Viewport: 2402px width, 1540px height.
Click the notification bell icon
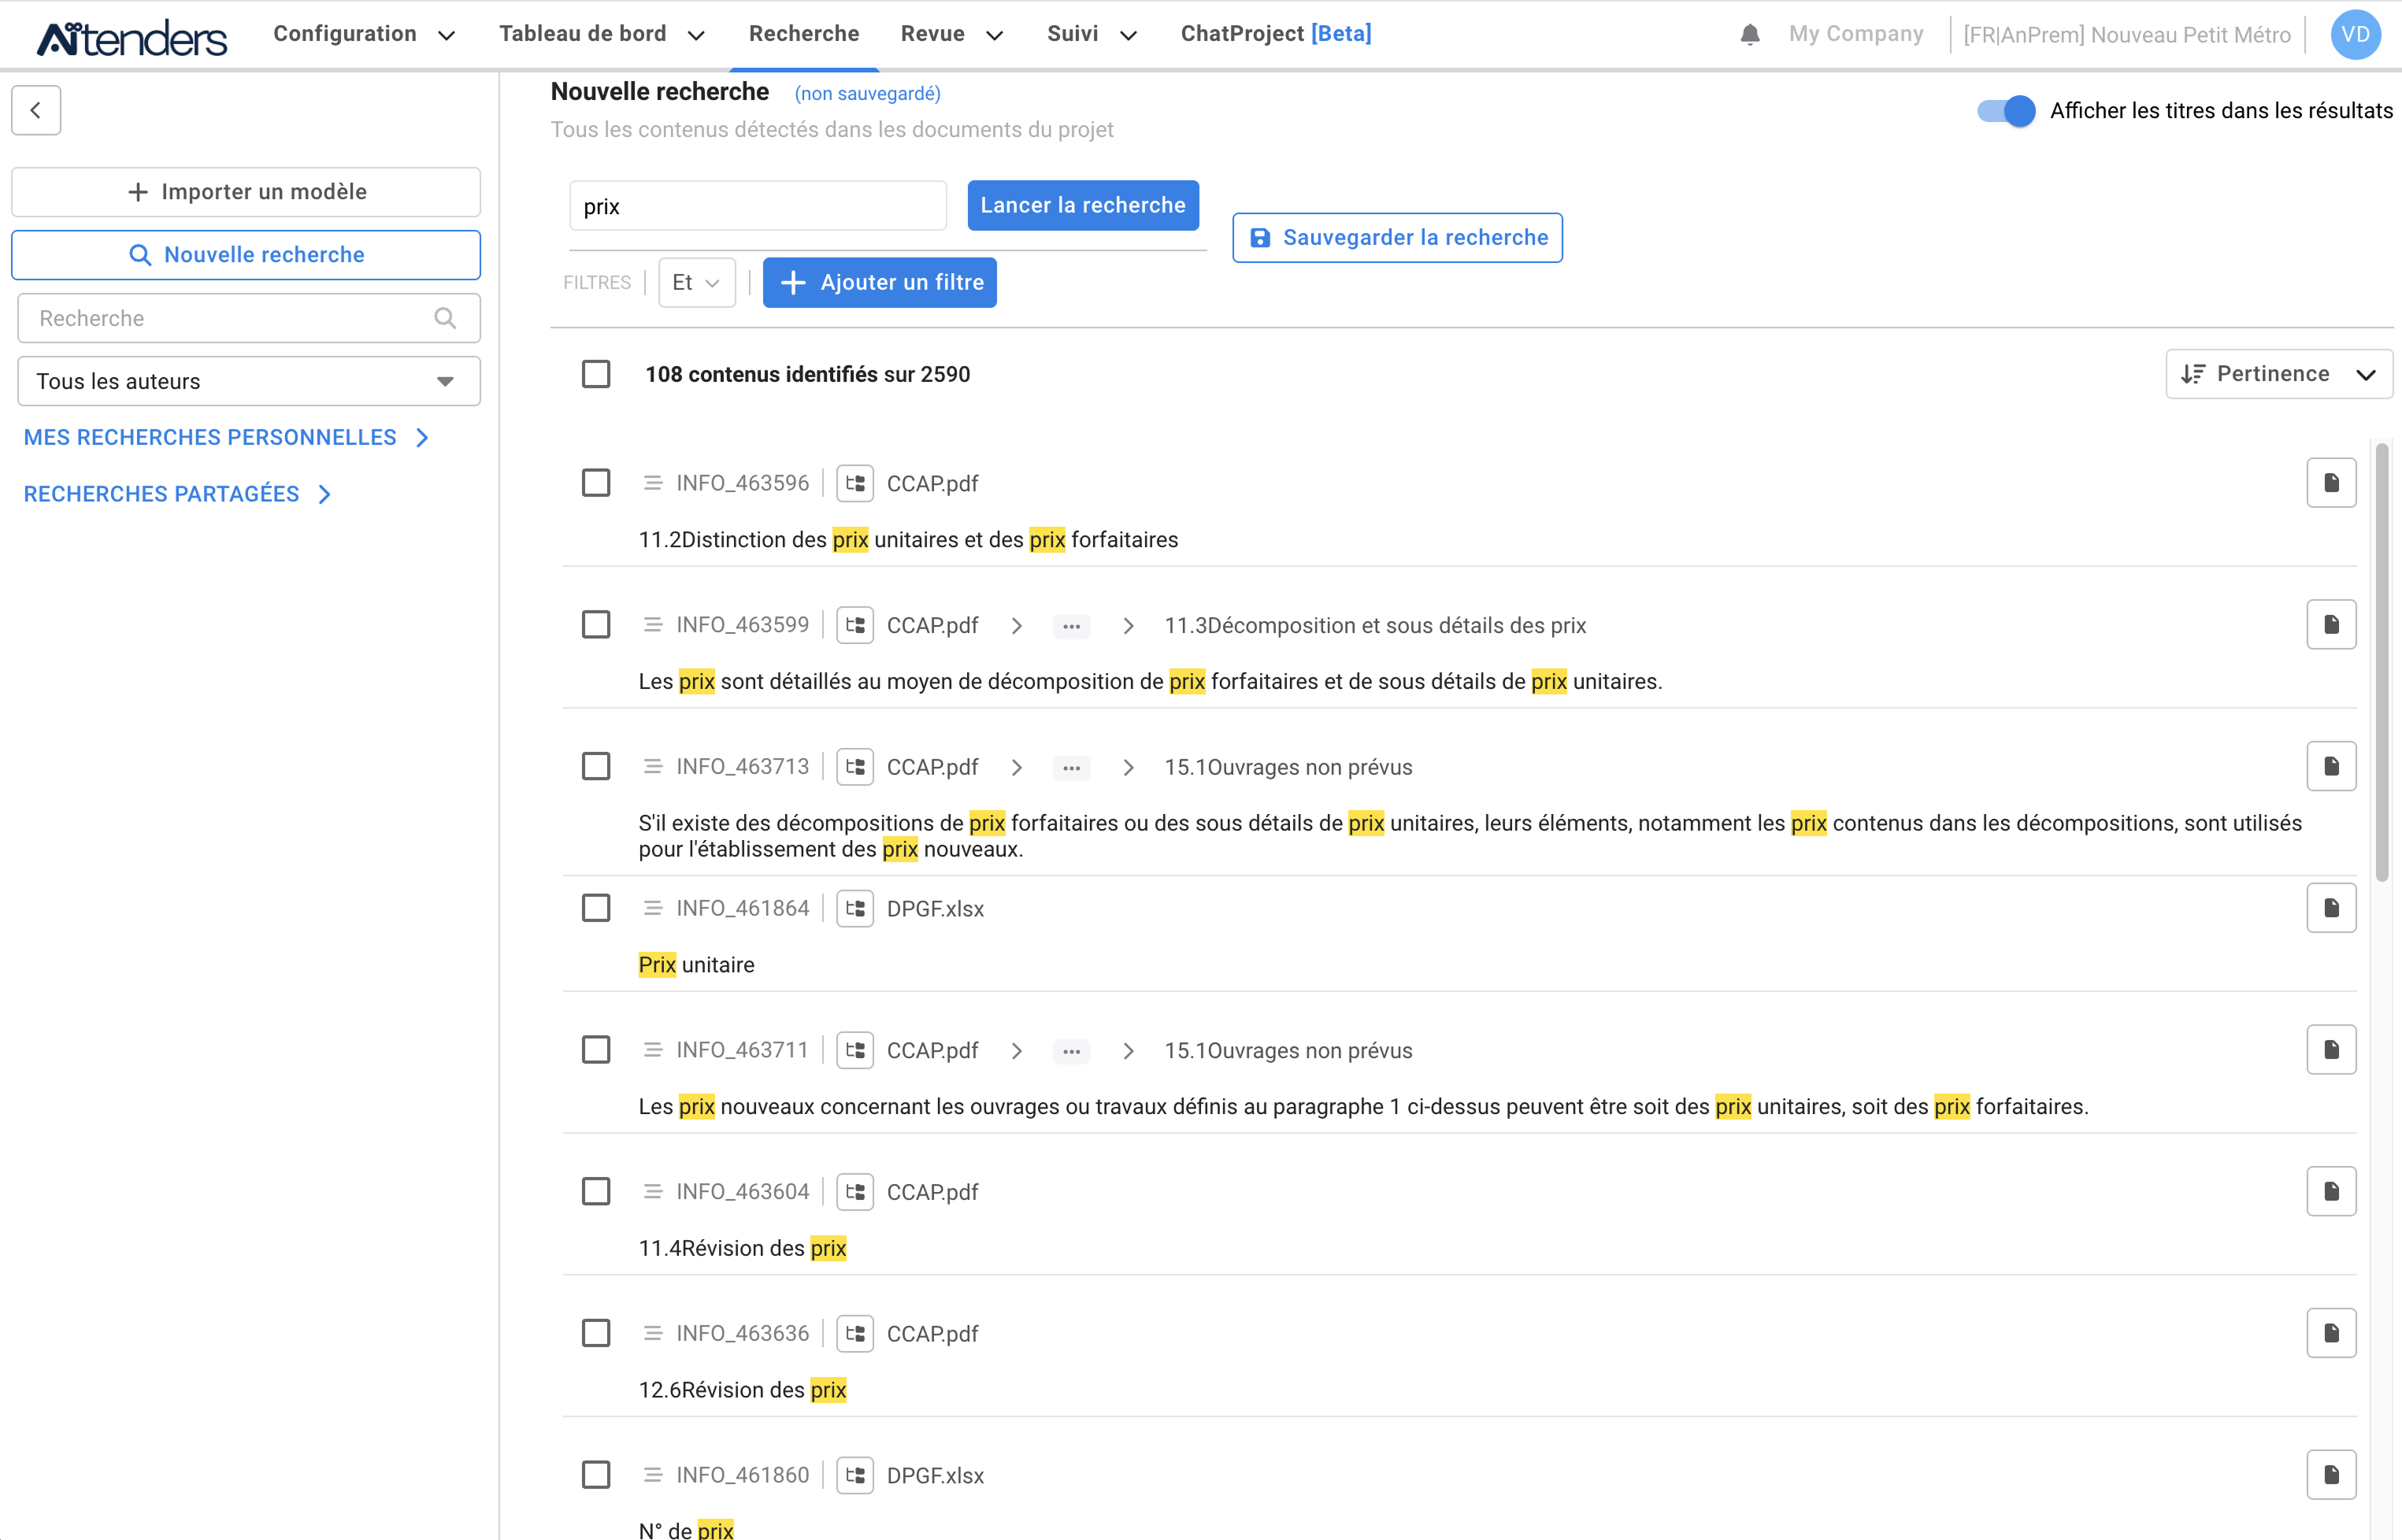[x=1749, y=35]
